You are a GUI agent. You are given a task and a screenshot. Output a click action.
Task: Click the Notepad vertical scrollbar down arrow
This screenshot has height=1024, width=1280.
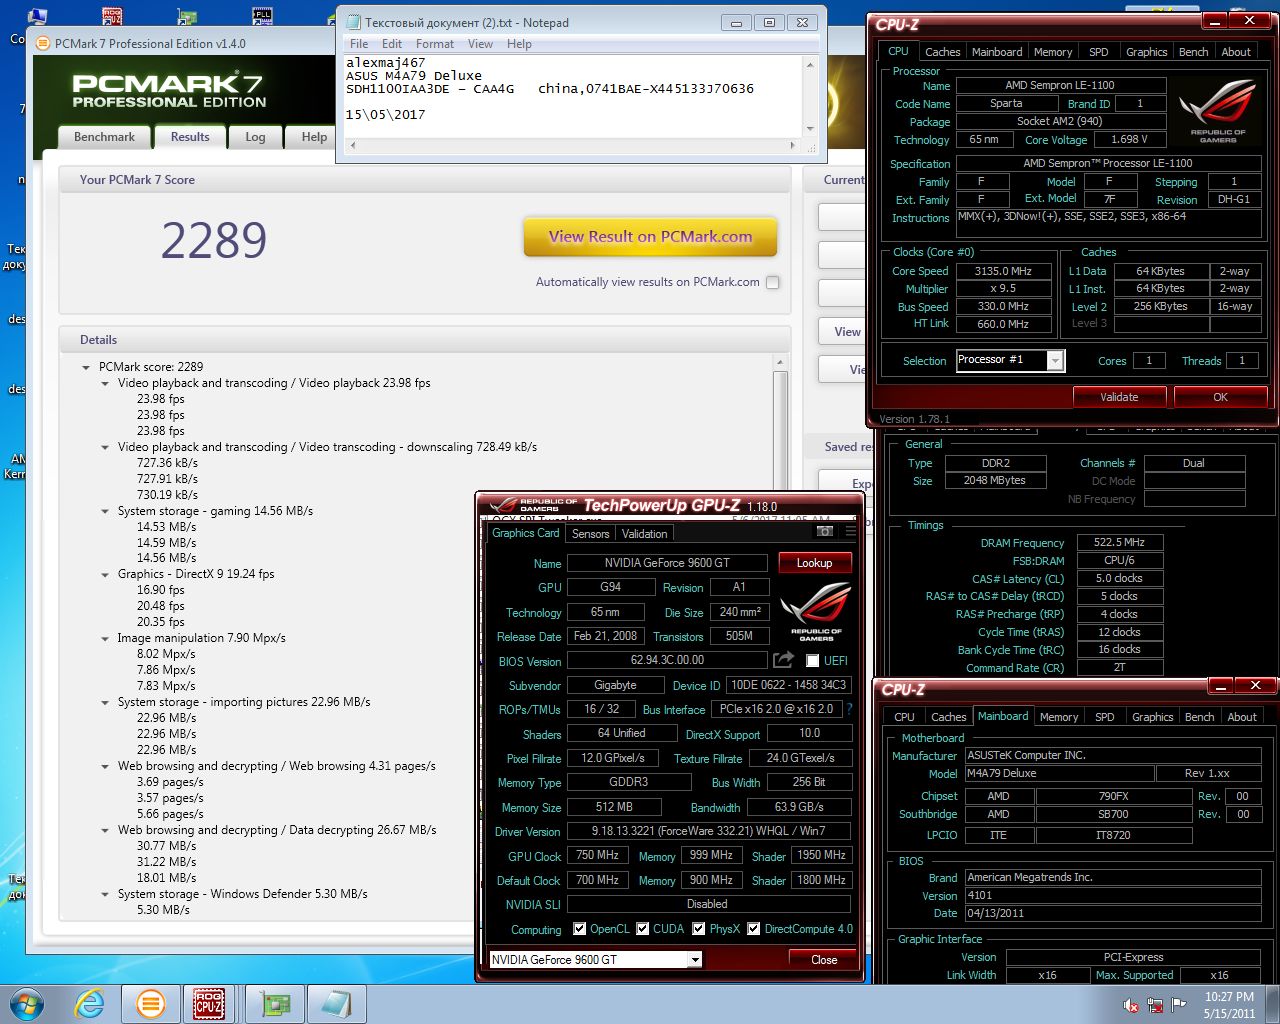click(811, 131)
